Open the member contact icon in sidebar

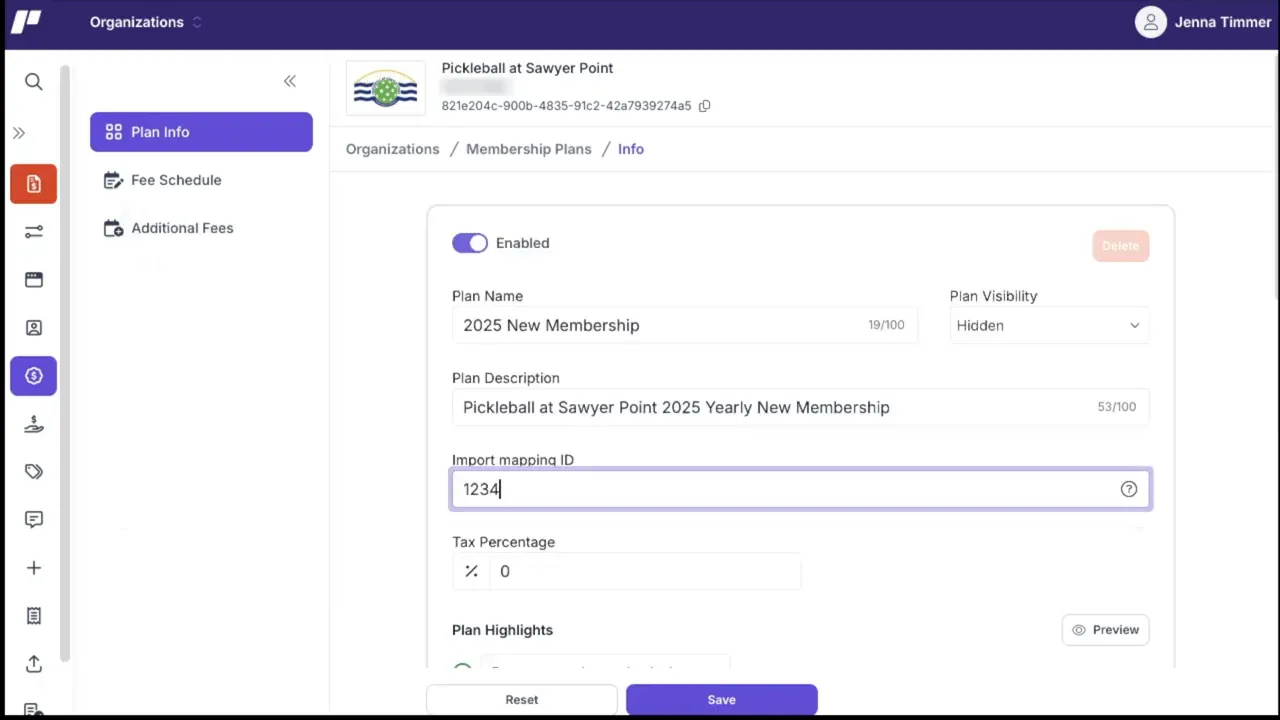point(33,327)
